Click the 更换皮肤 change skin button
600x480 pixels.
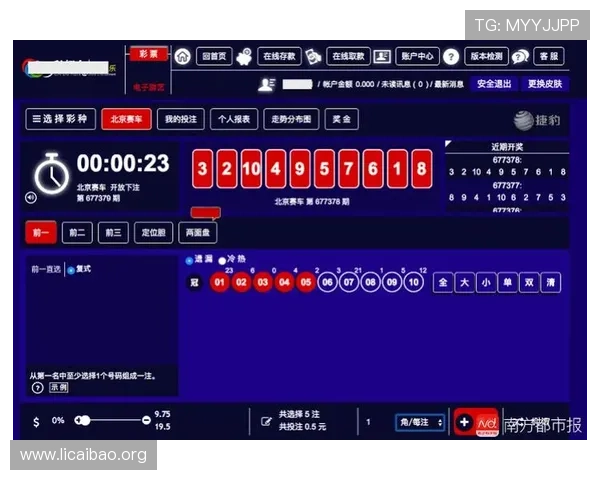[x=545, y=84]
